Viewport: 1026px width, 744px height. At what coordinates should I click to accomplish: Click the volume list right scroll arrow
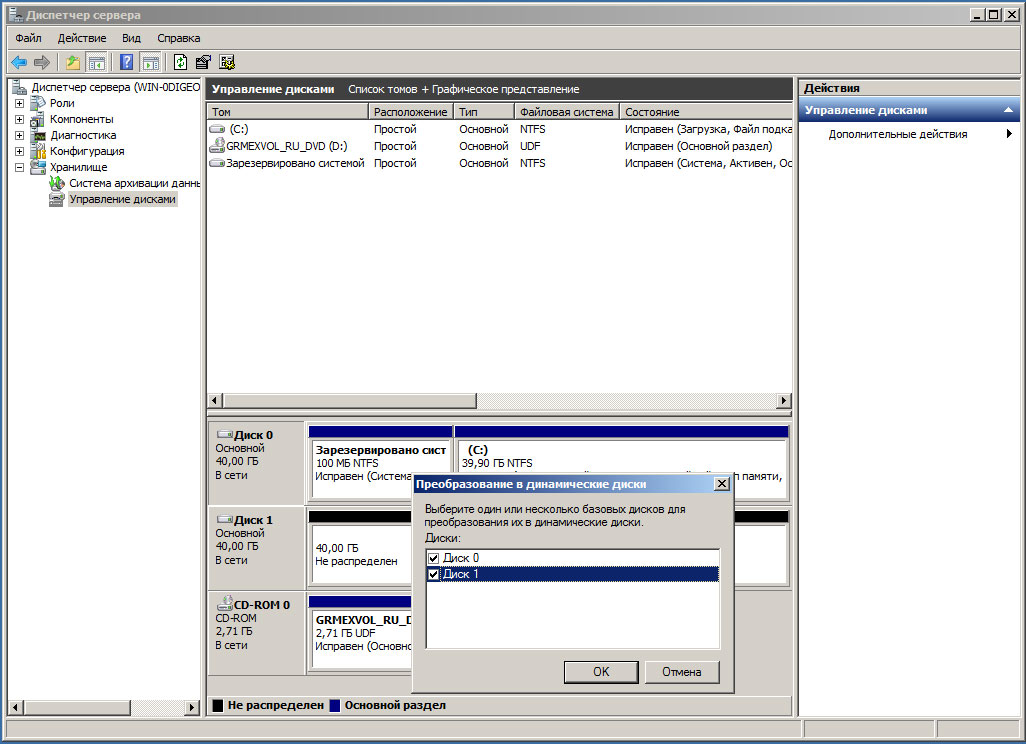tap(783, 400)
